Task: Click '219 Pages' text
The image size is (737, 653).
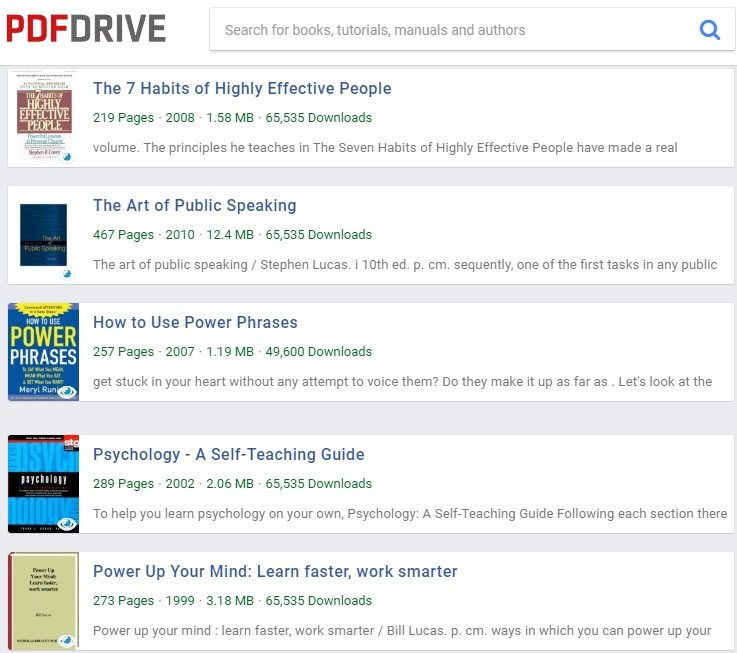Action: (x=123, y=118)
